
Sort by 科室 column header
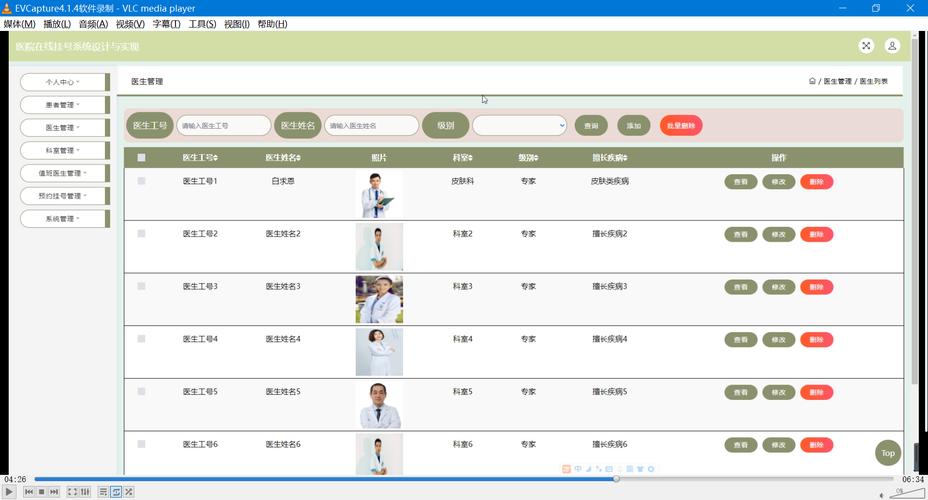click(462, 158)
